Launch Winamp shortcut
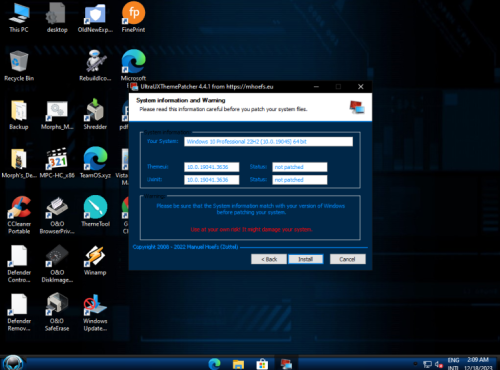The width and height of the screenshot is (500, 370). (x=95, y=260)
